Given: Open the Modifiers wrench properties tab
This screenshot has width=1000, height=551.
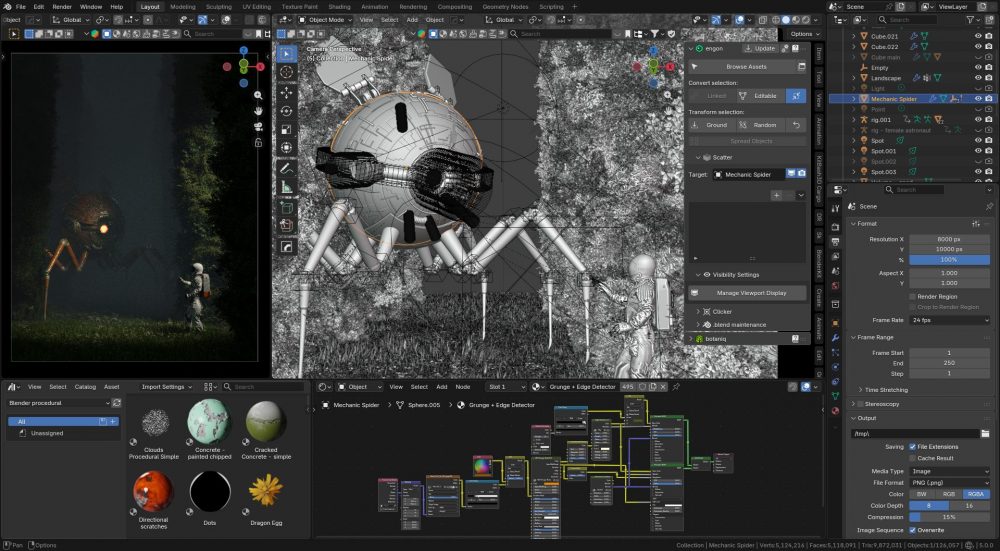Looking at the screenshot, I should [x=836, y=337].
